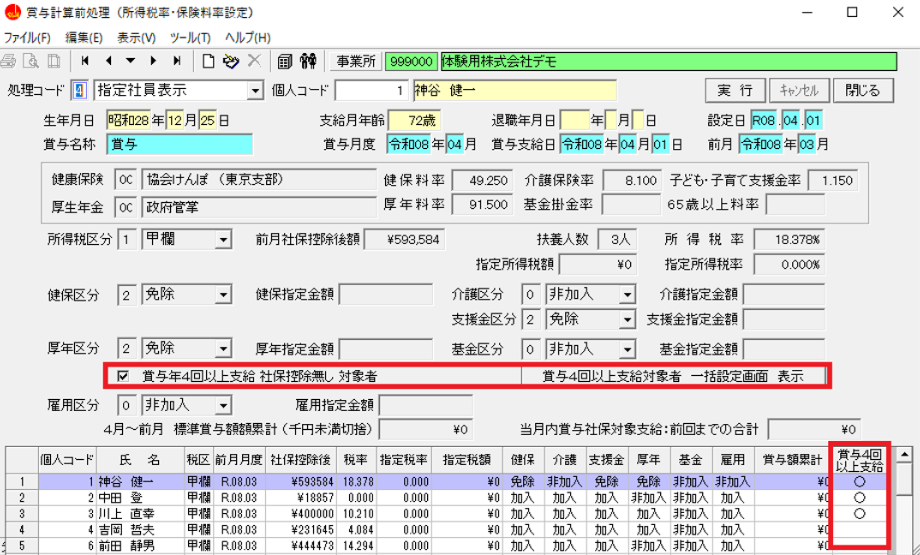Open the 所得税区分 甲欄 dropdown
Screen dimensions: 920x555
(x=223, y=240)
